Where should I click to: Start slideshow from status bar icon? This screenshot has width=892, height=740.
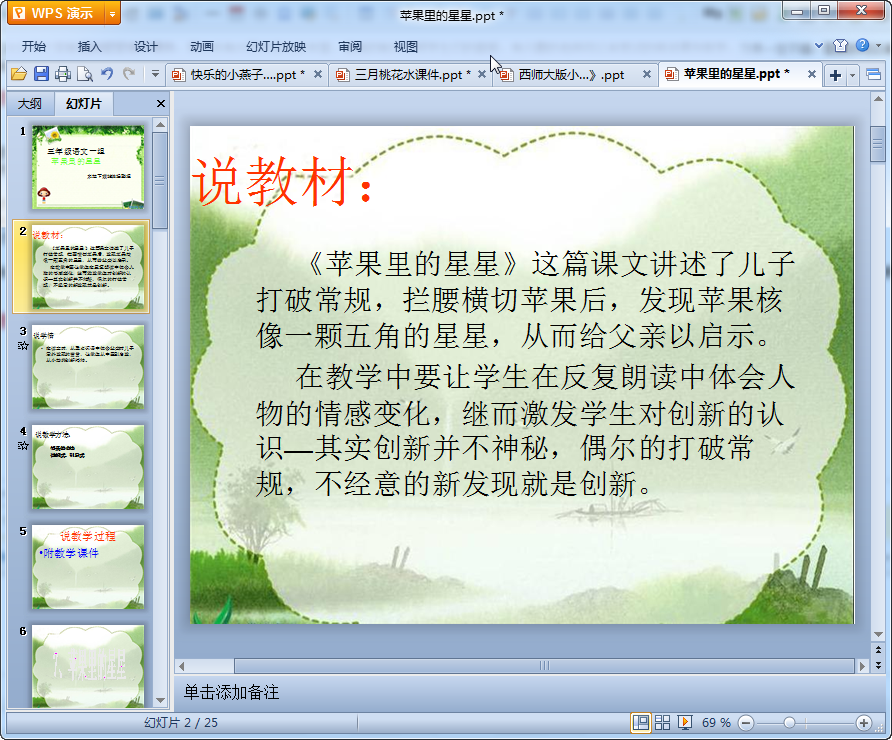click(685, 723)
